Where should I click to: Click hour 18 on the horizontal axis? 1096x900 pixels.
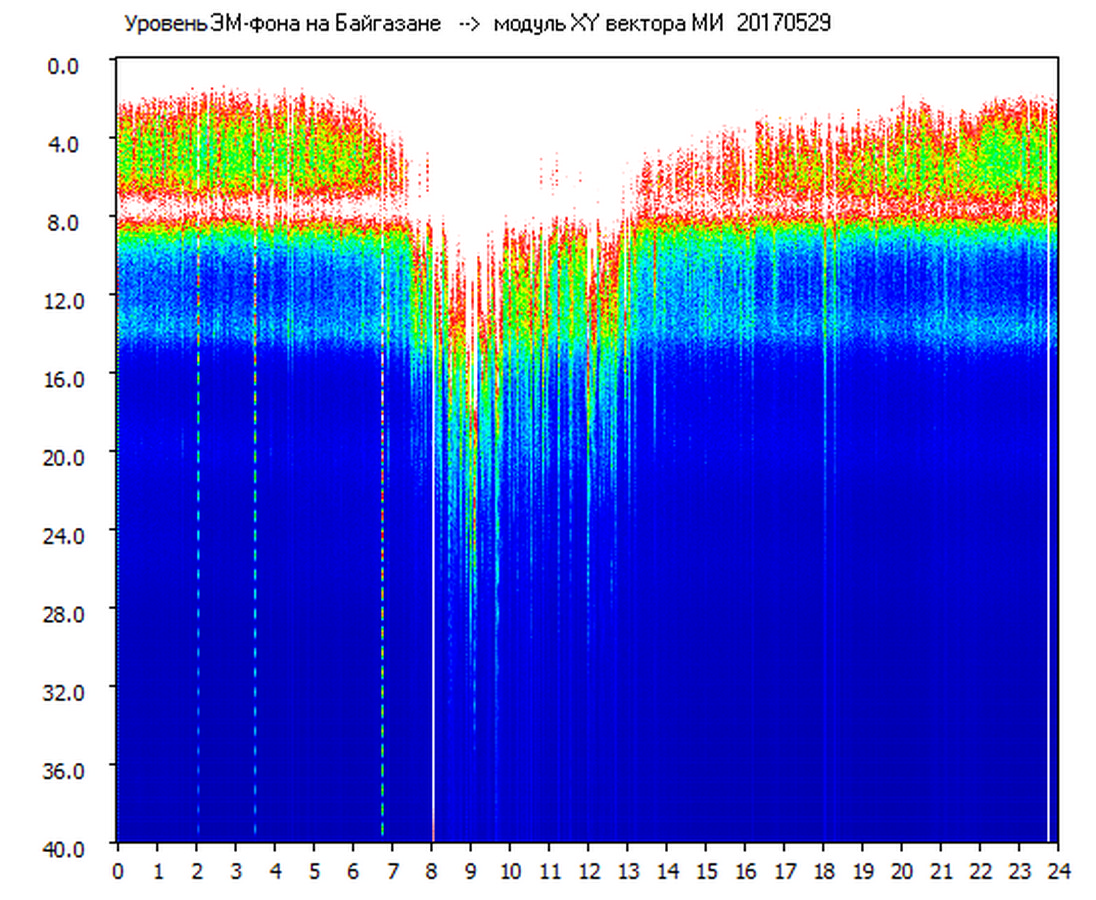[824, 871]
